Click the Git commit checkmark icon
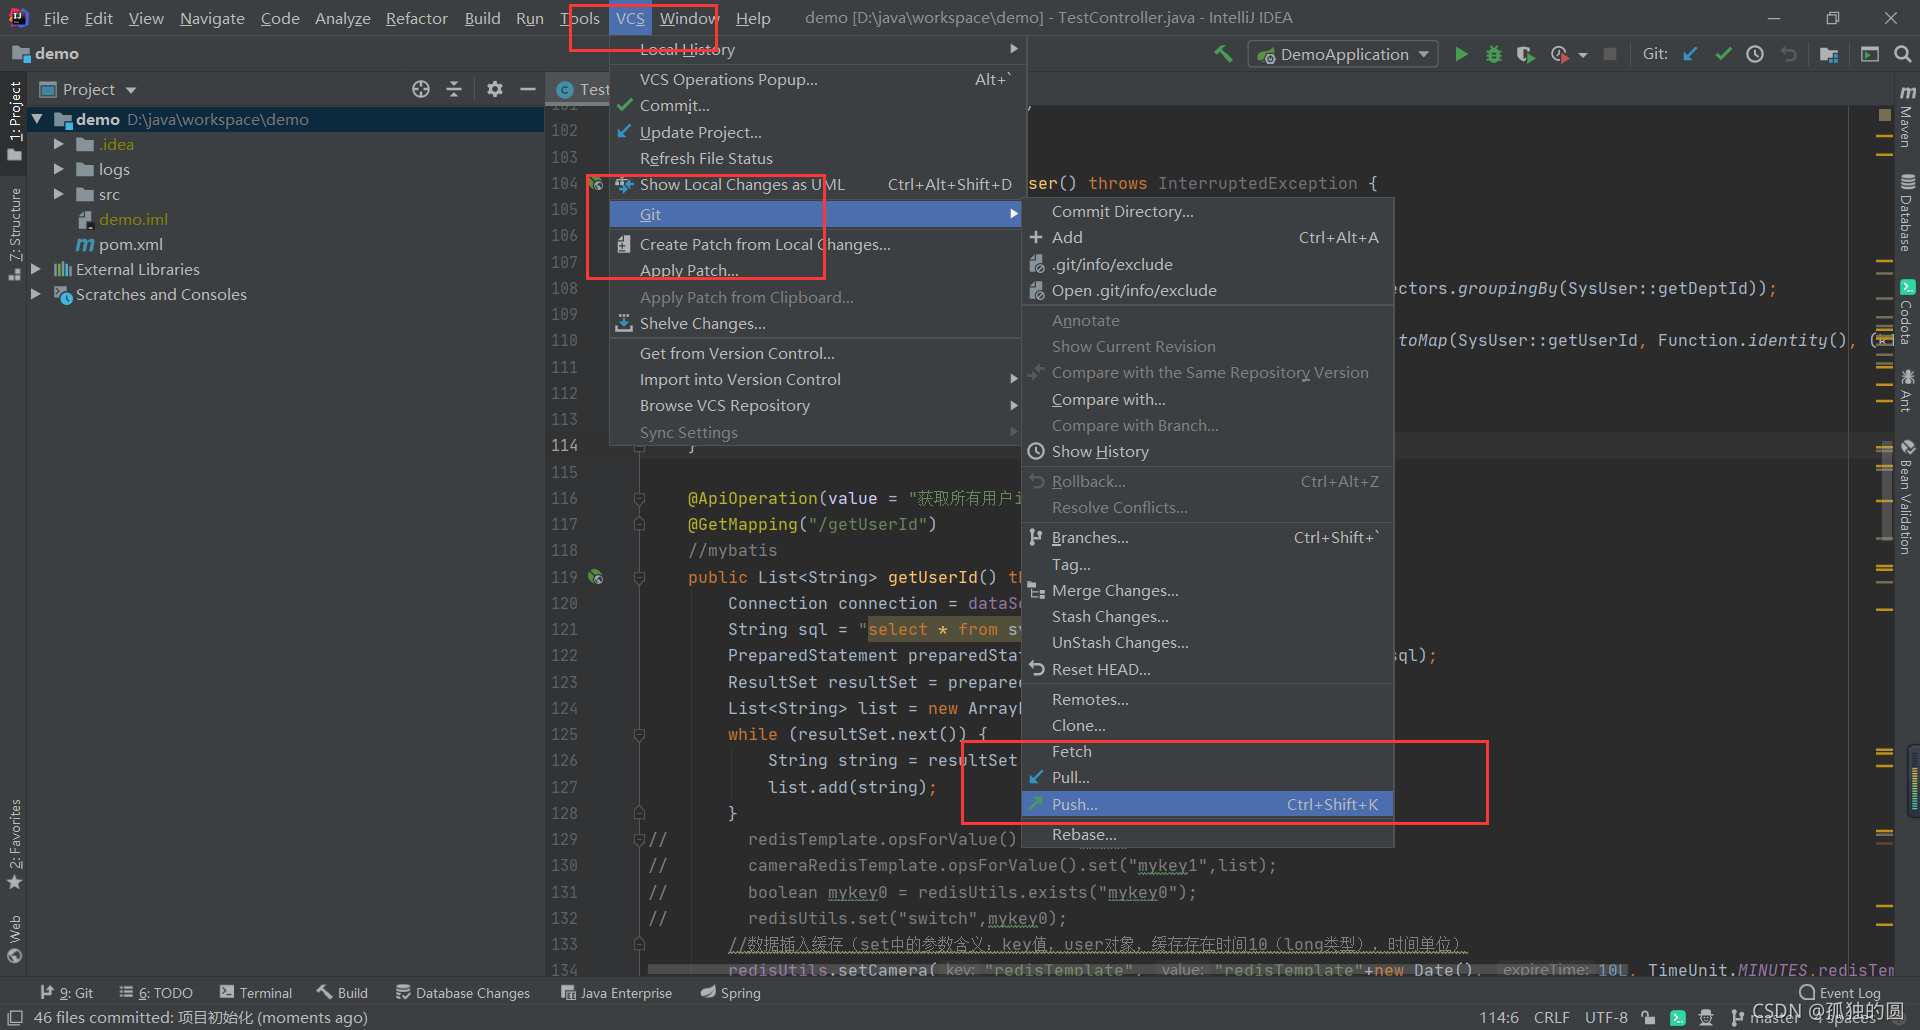1920x1030 pixels. tap(1723, 54)
